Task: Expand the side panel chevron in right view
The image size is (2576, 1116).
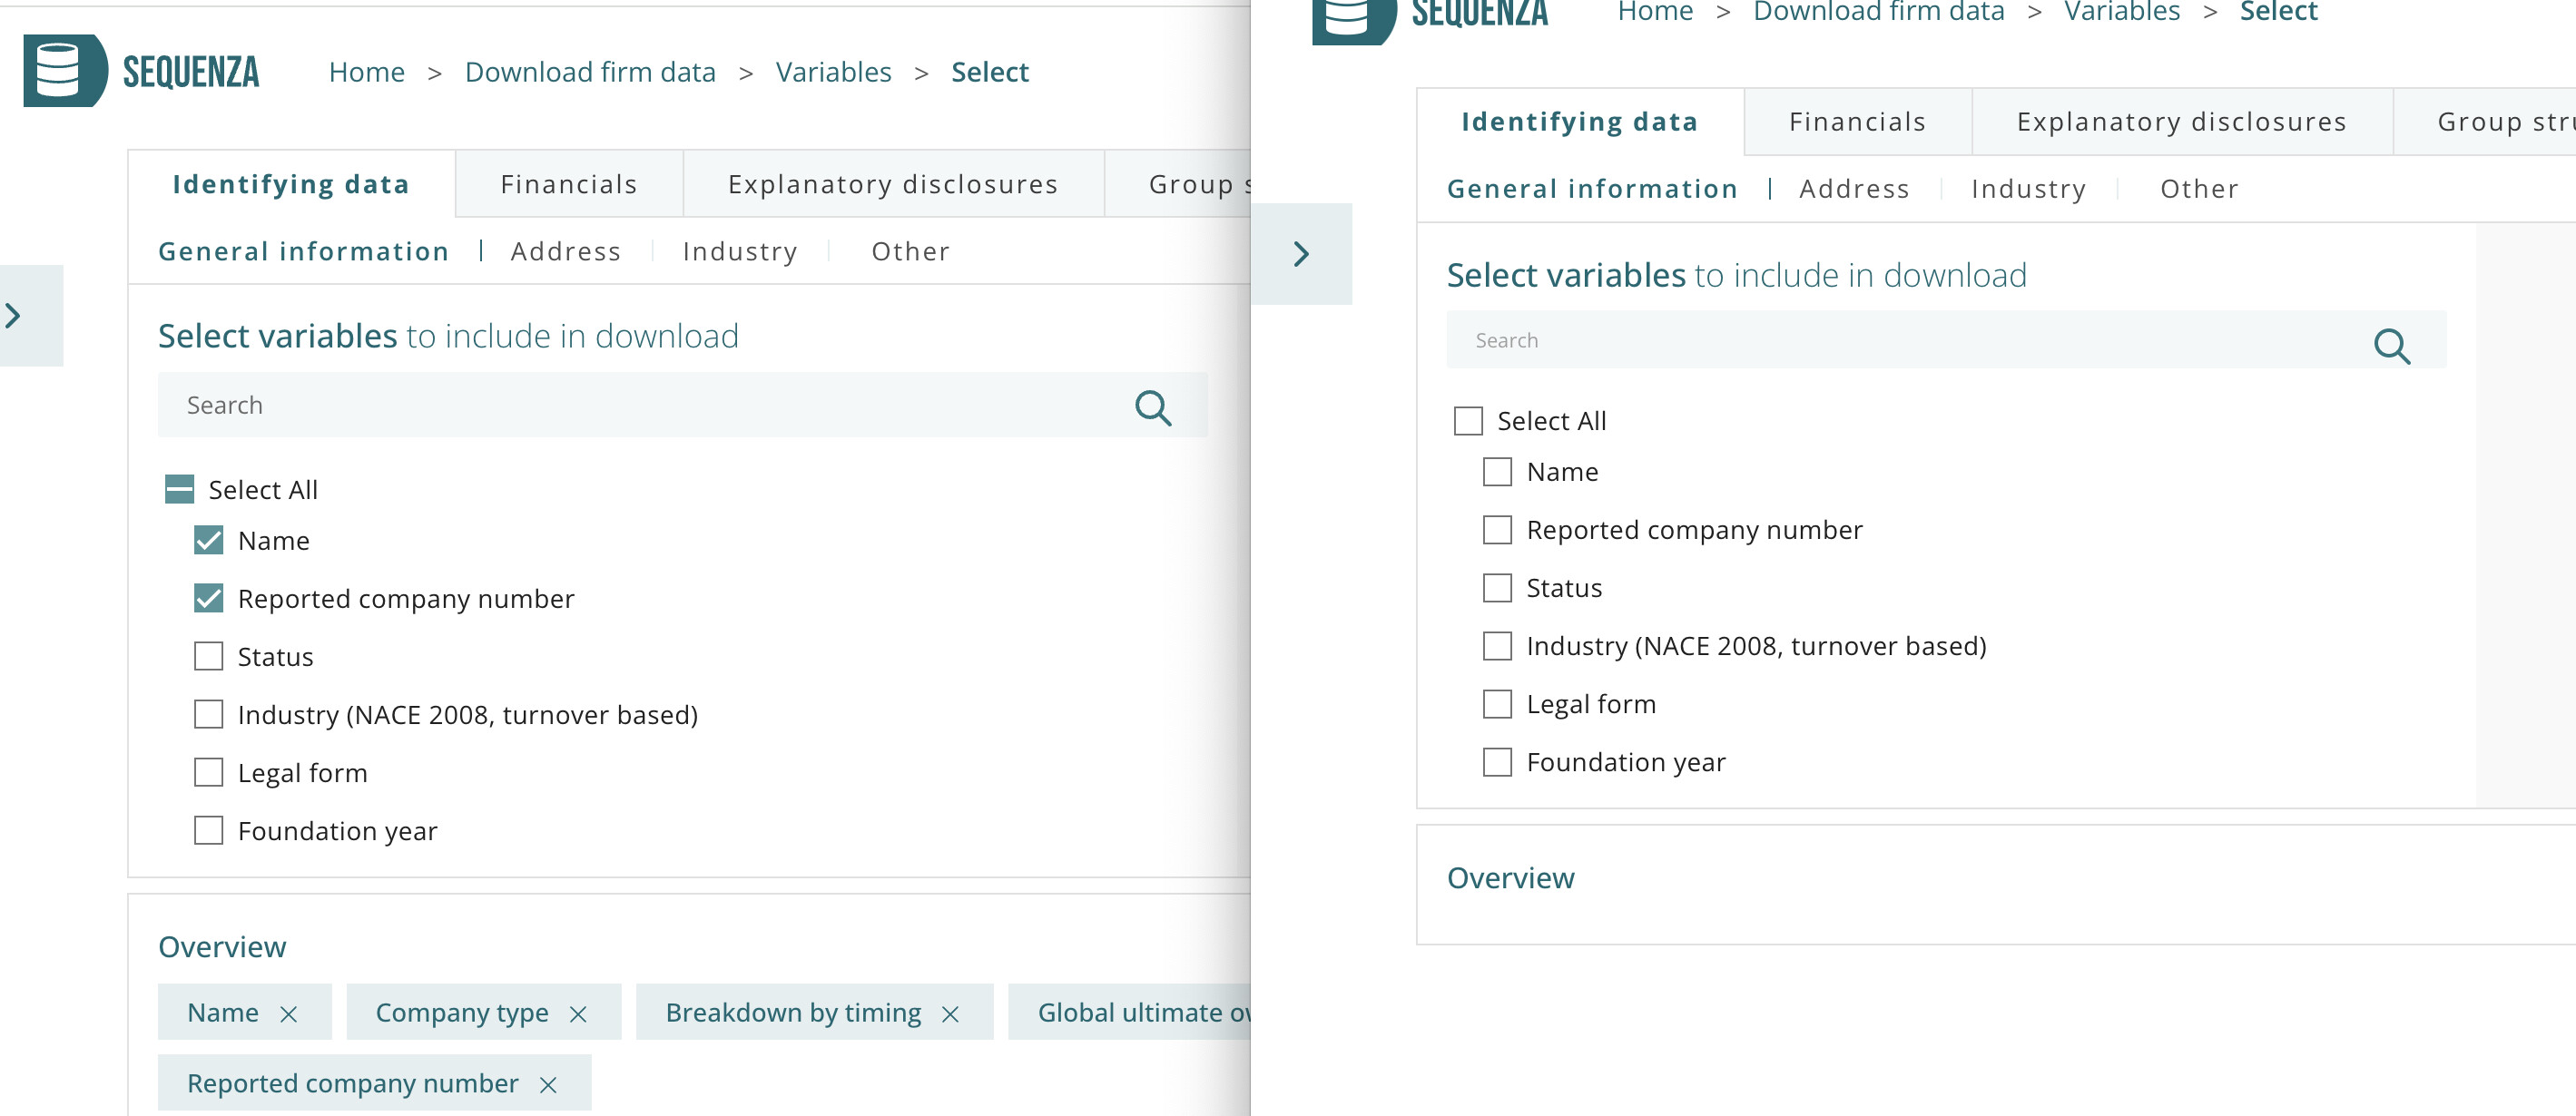Action: 1301,254
